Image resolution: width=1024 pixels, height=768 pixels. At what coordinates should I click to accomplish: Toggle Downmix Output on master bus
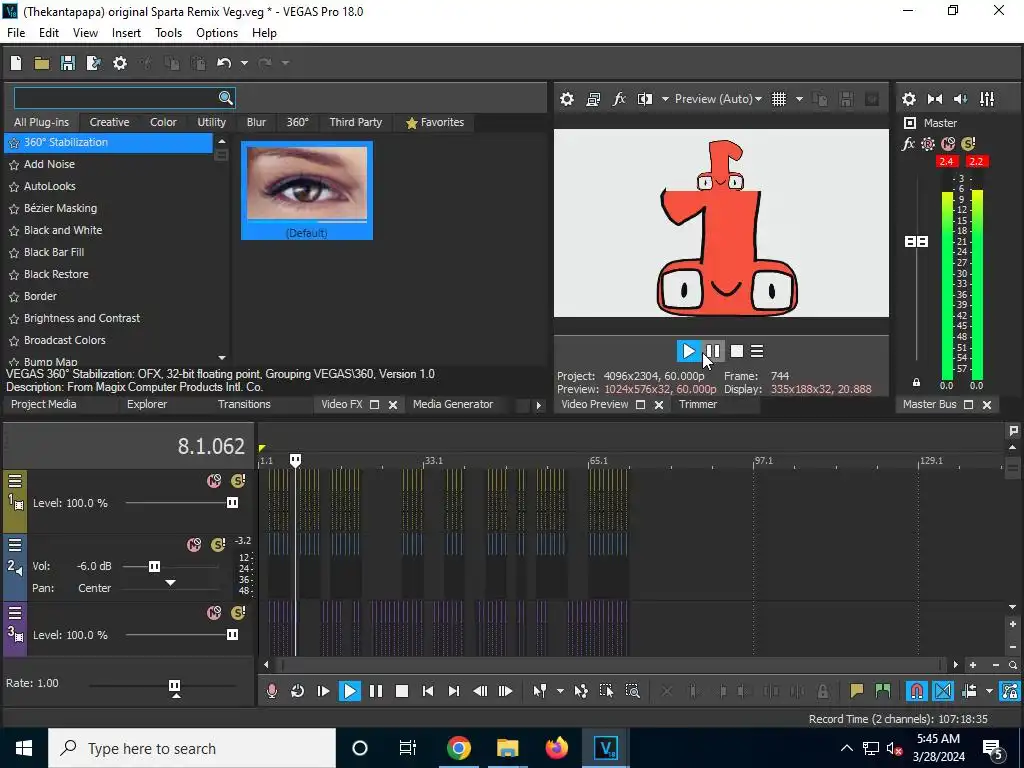click(935, 99)
